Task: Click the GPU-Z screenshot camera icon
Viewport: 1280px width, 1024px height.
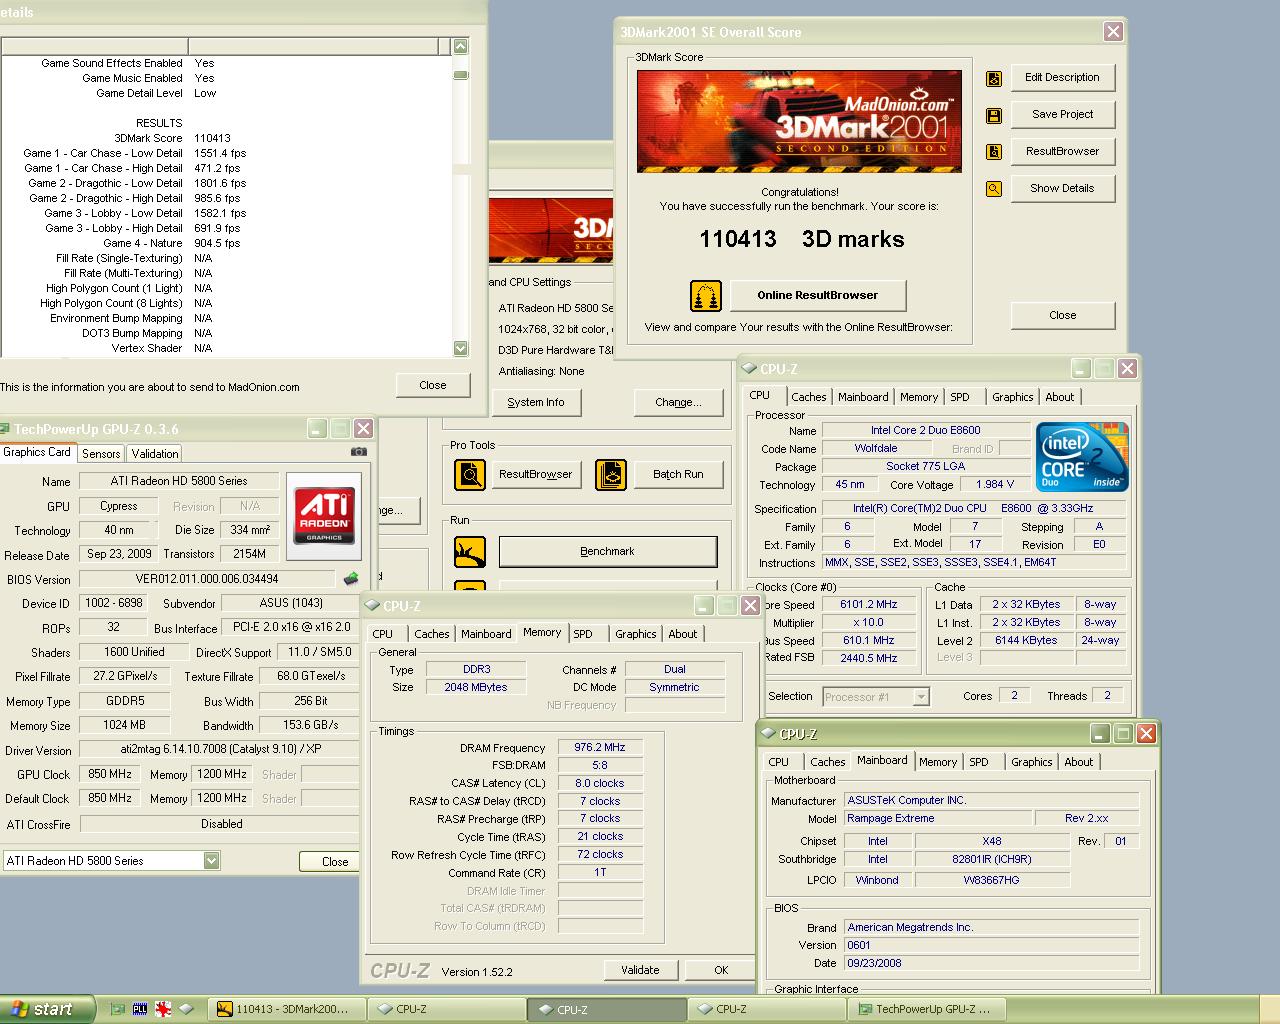Action: (358, 452)
